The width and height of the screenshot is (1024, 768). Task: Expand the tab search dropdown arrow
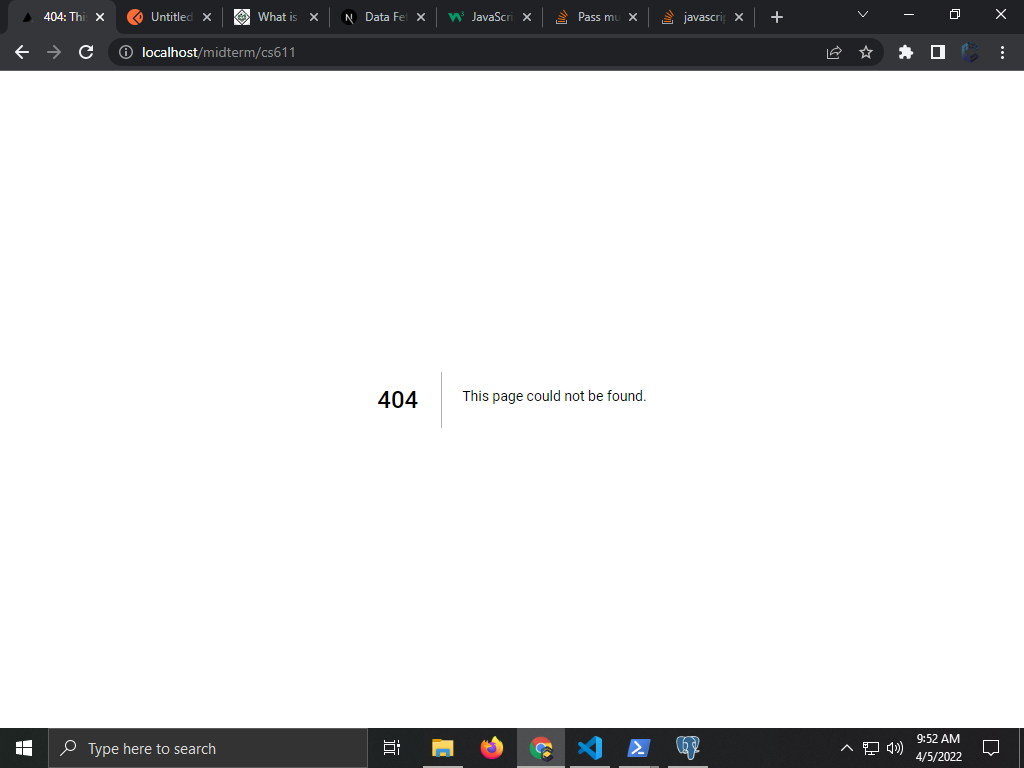[x=863, y=14]
